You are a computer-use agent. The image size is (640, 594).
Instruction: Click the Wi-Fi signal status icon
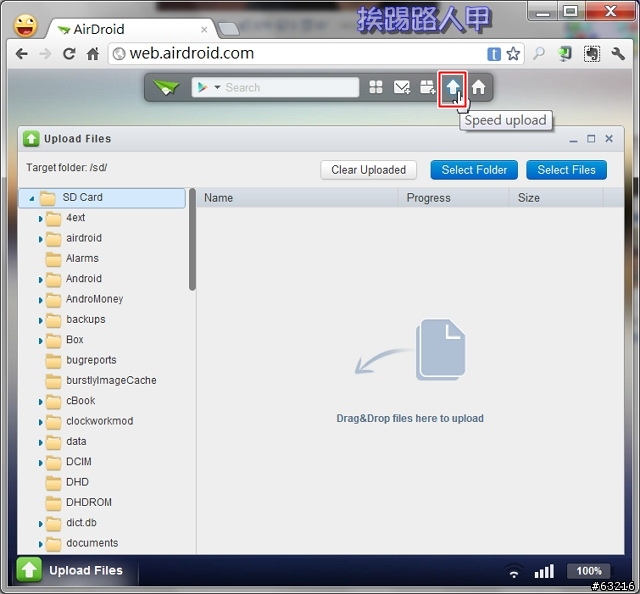coord(514,571)
